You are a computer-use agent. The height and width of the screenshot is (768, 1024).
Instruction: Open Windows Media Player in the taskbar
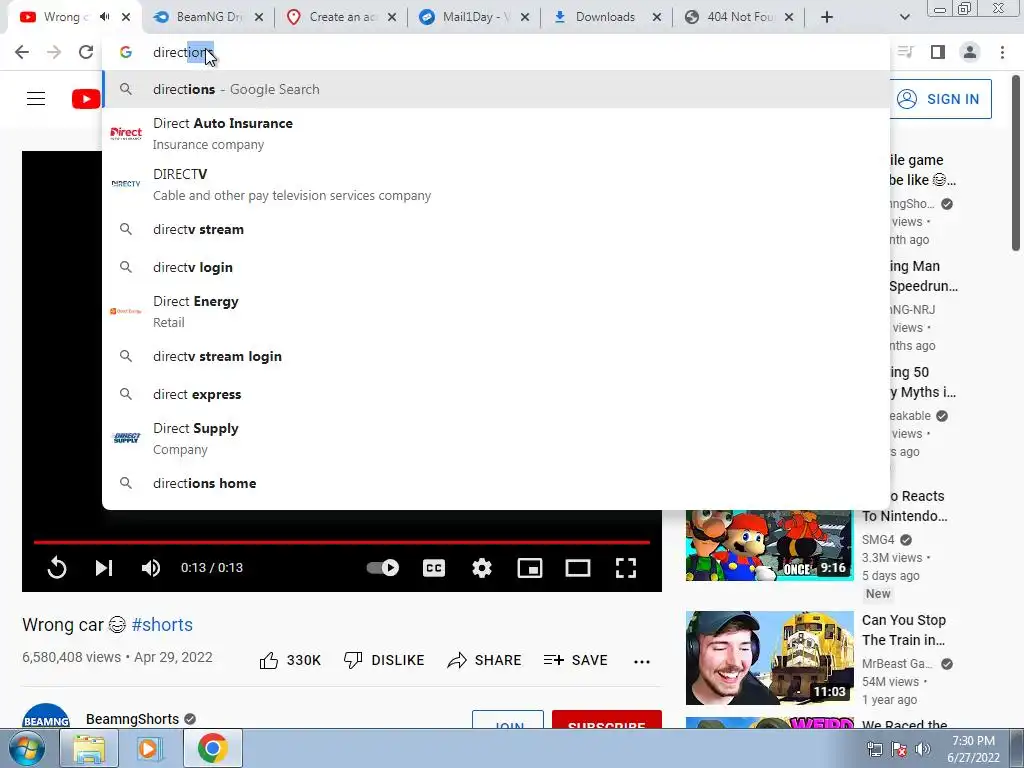tap(148, 748)
